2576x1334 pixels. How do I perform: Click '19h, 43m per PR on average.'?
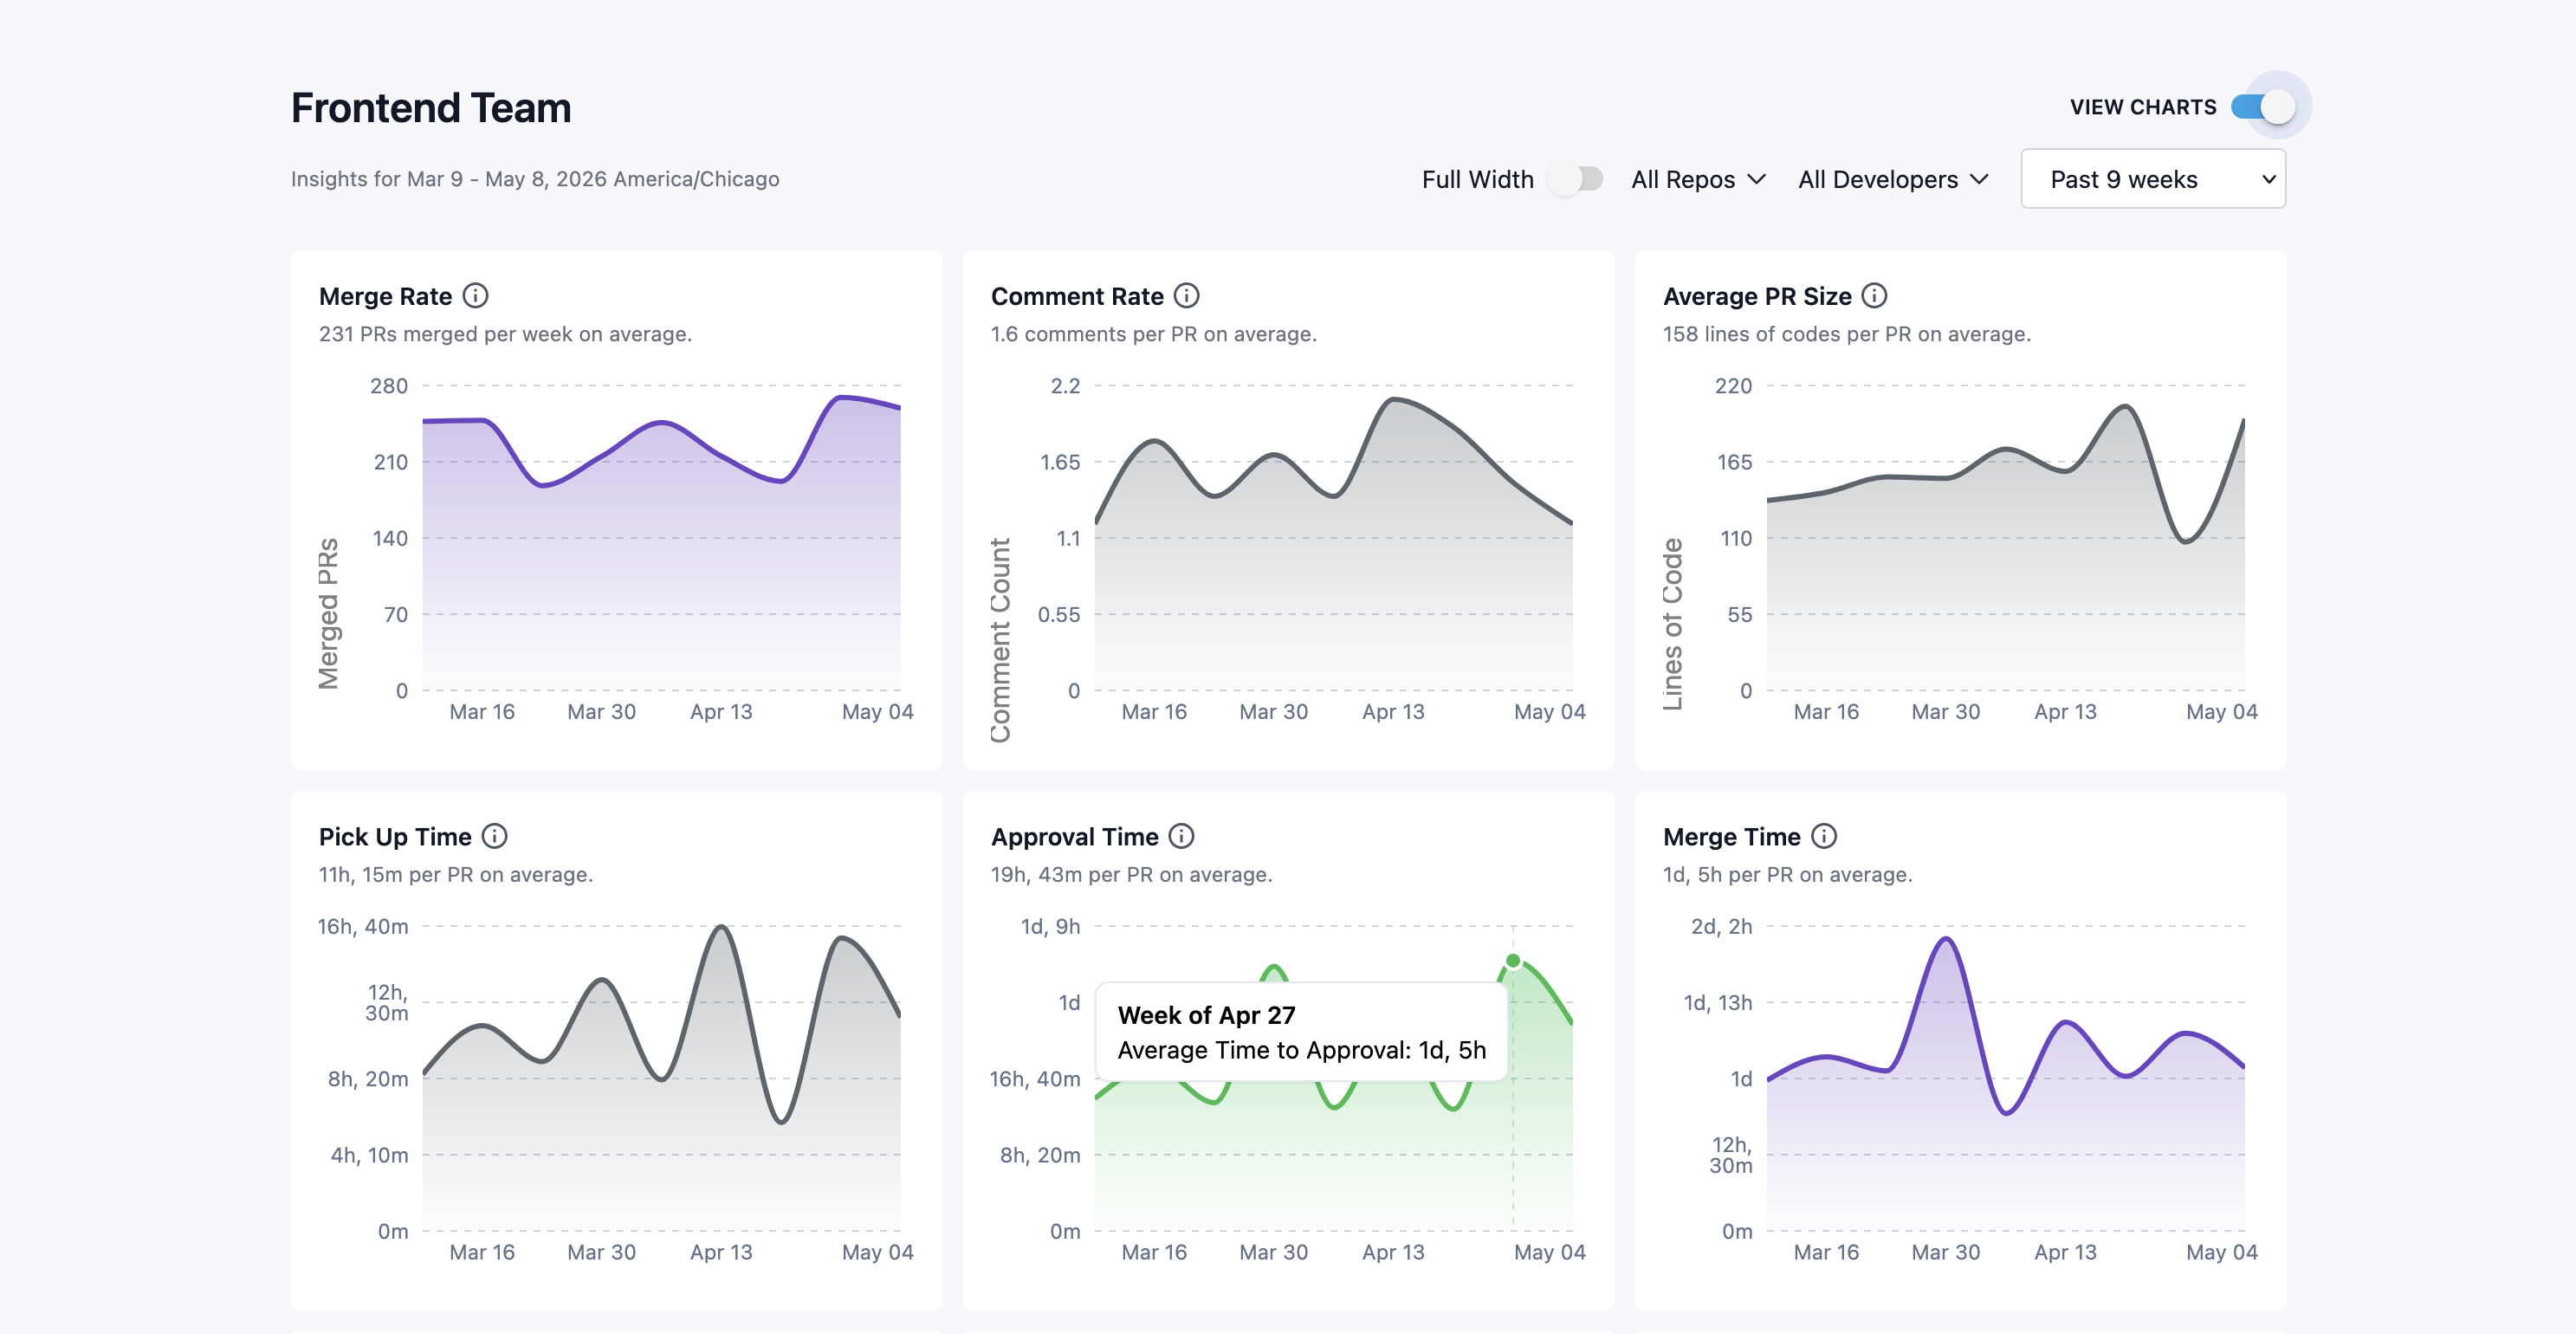[1131, 874]
